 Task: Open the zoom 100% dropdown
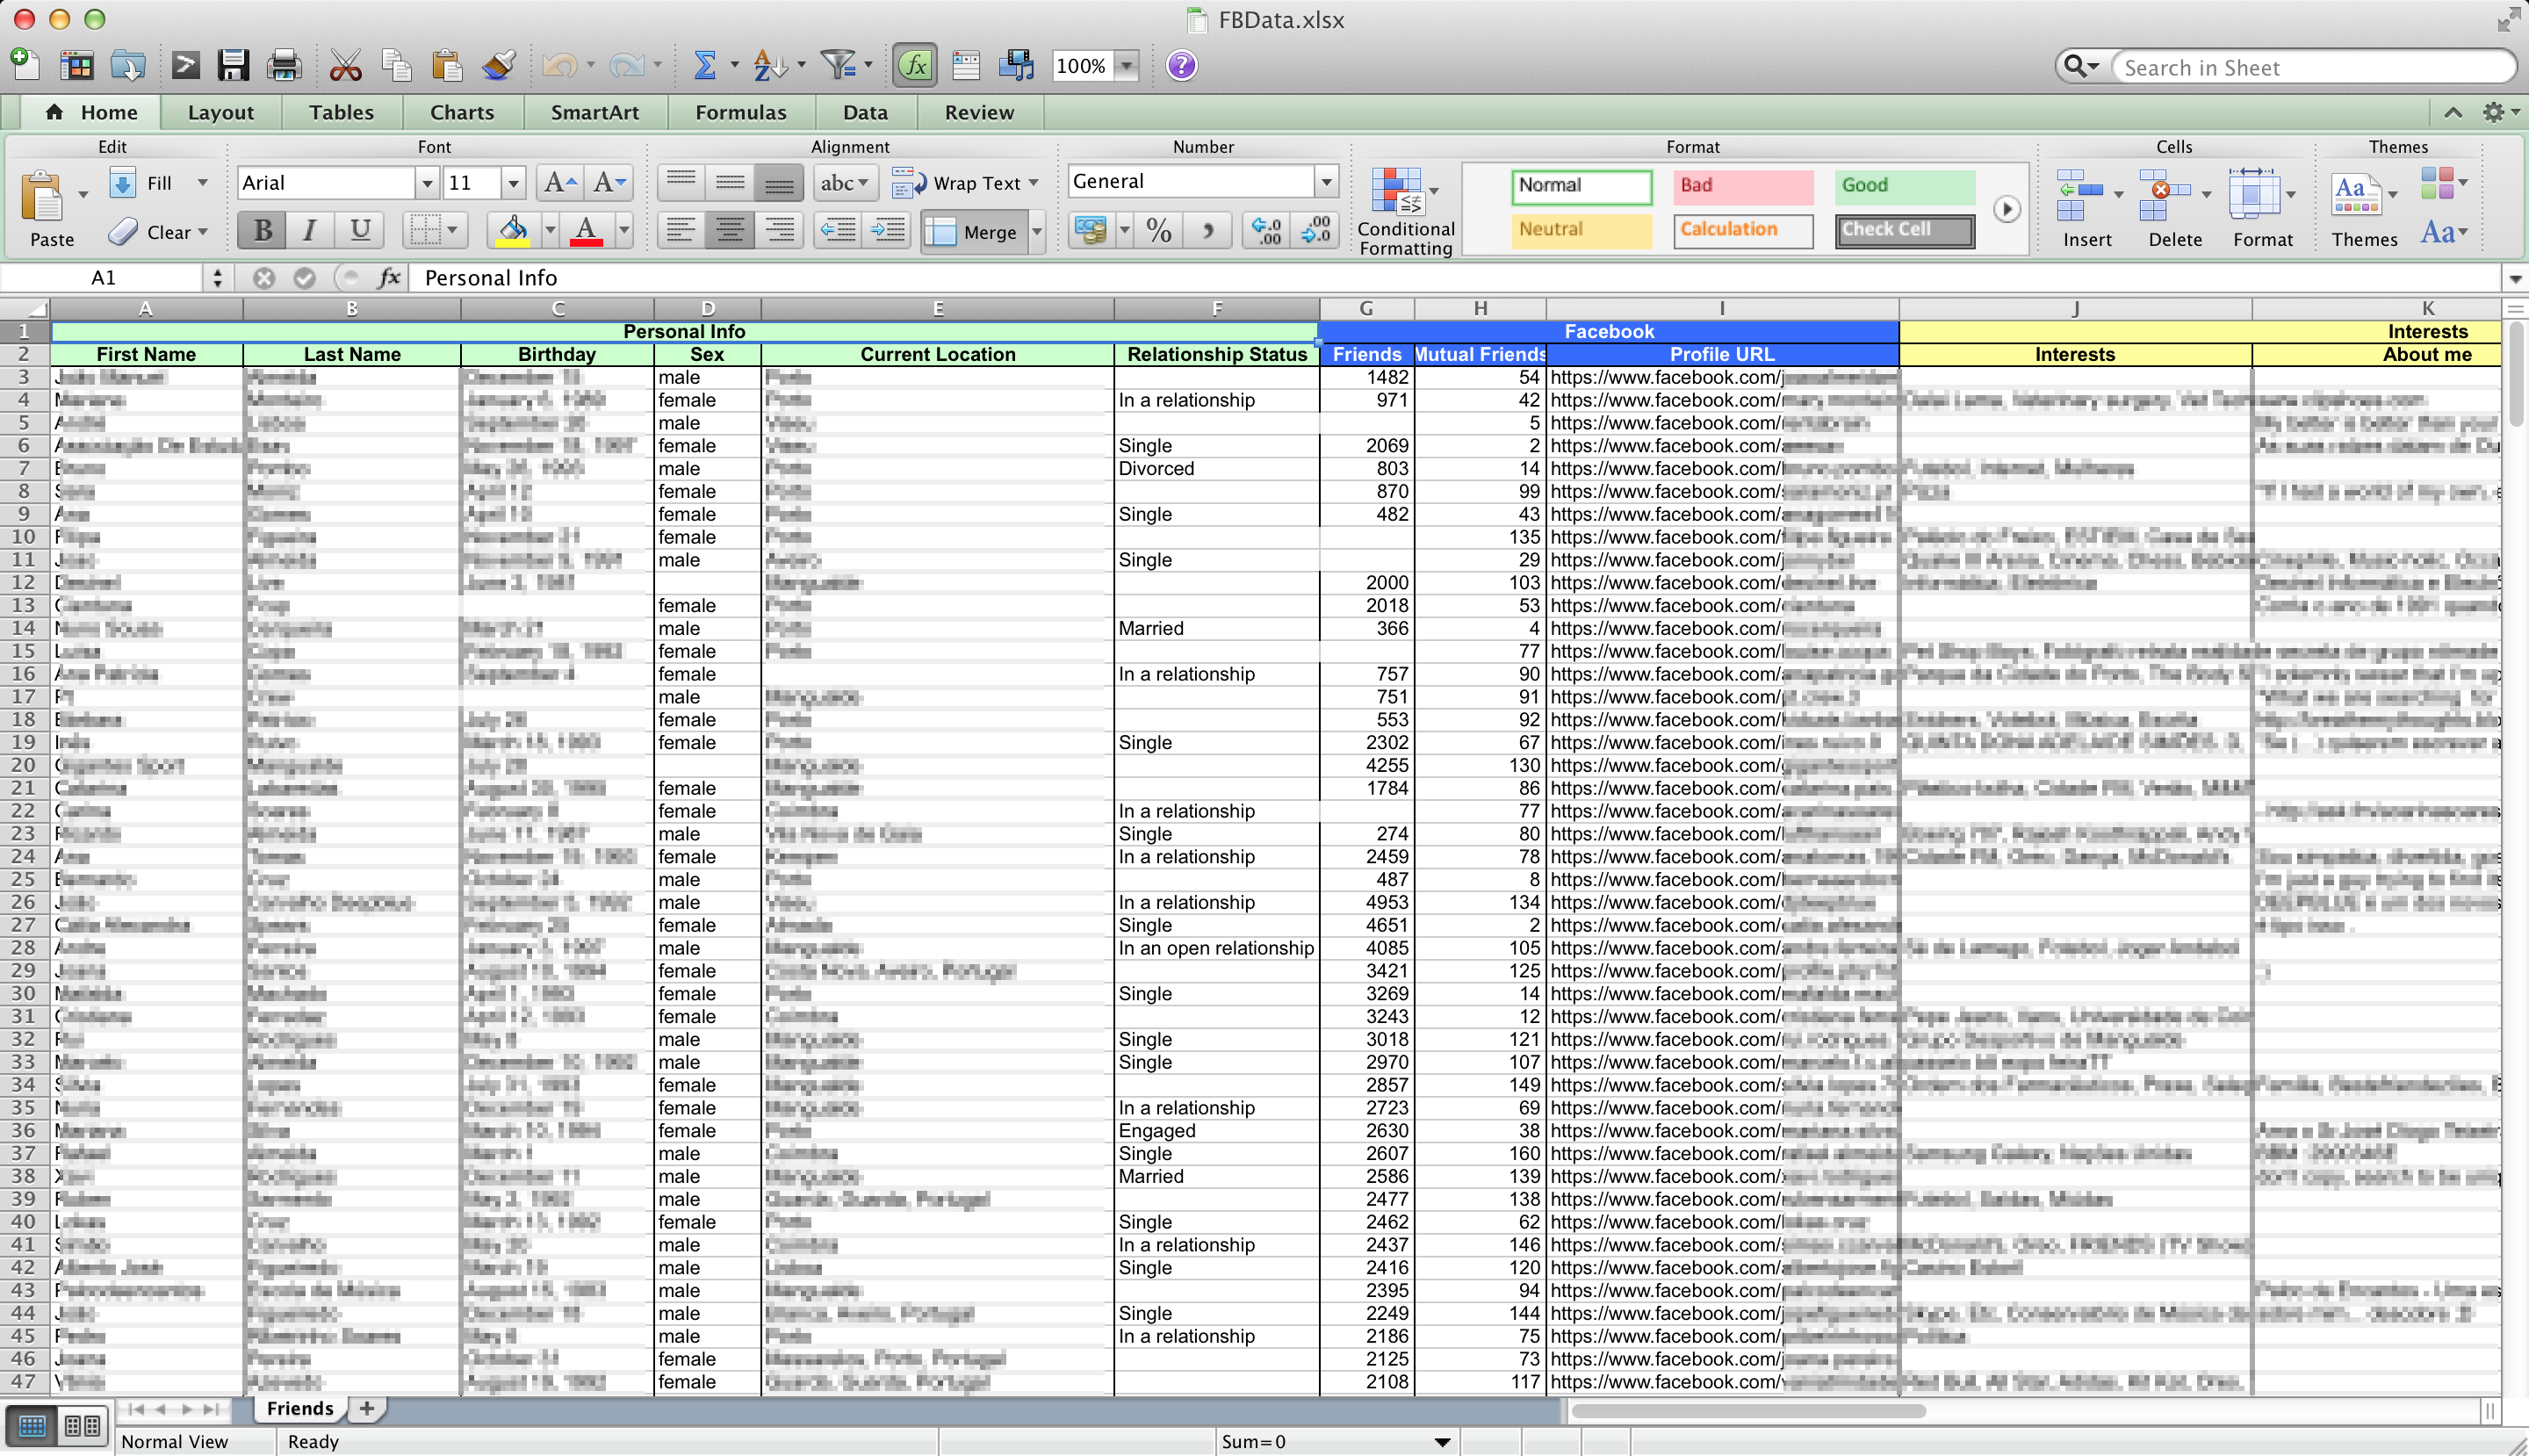(1127, 66)
